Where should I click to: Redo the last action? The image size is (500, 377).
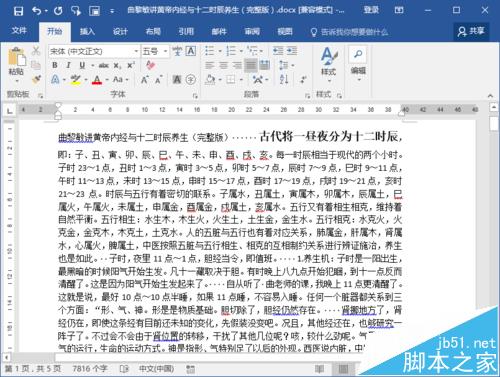58,11
